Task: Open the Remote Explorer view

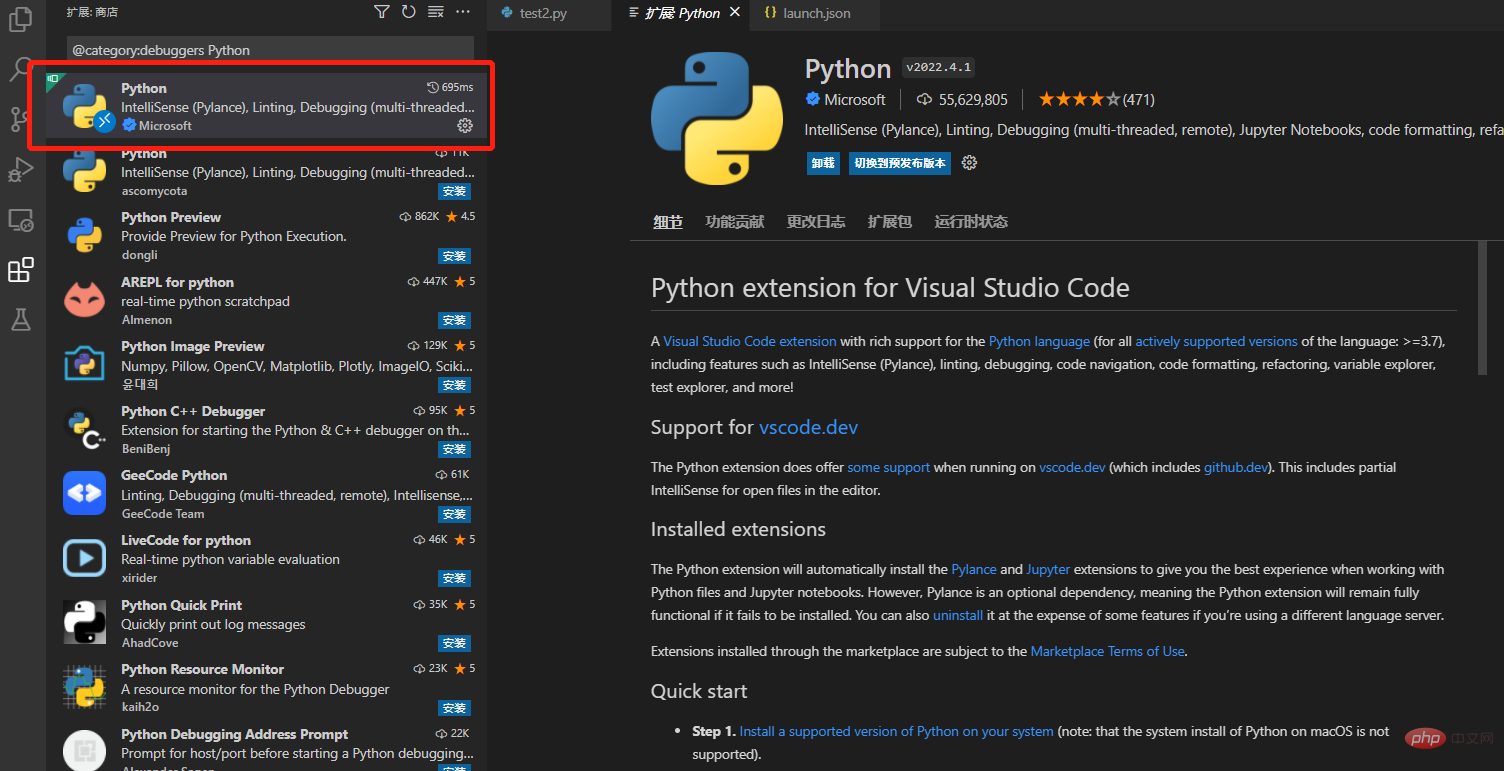Action: (21, 220)
